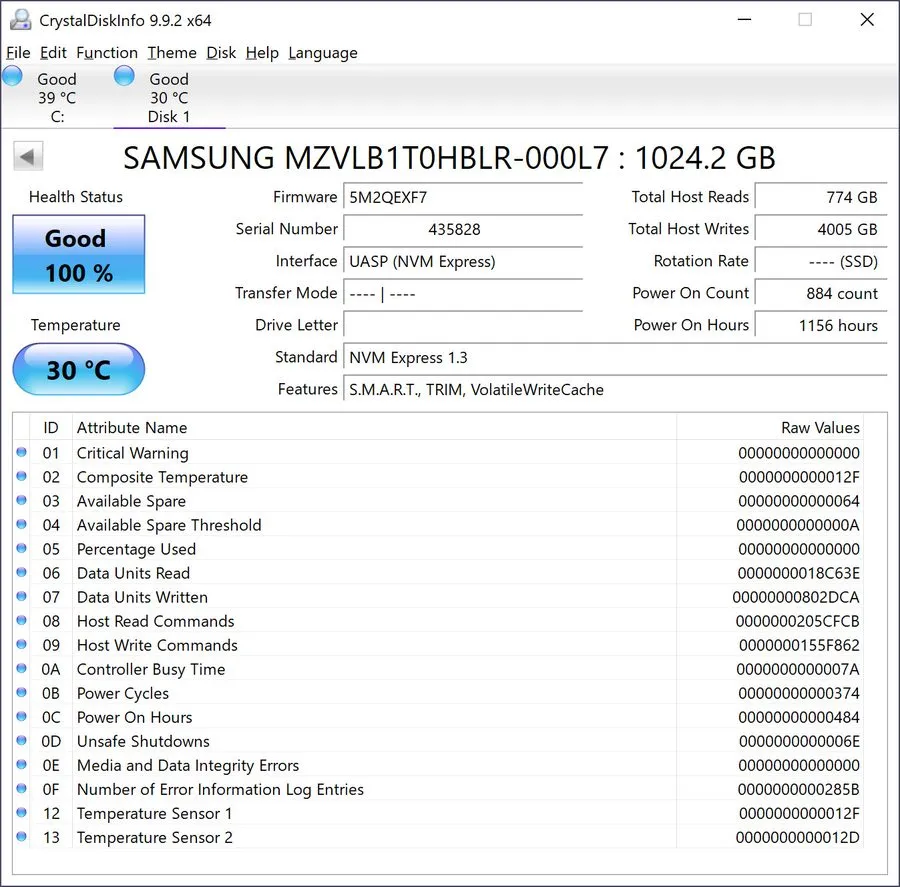Open the Theme menu
This screenshot has width=900, height=887.
(x=172, y=53)
